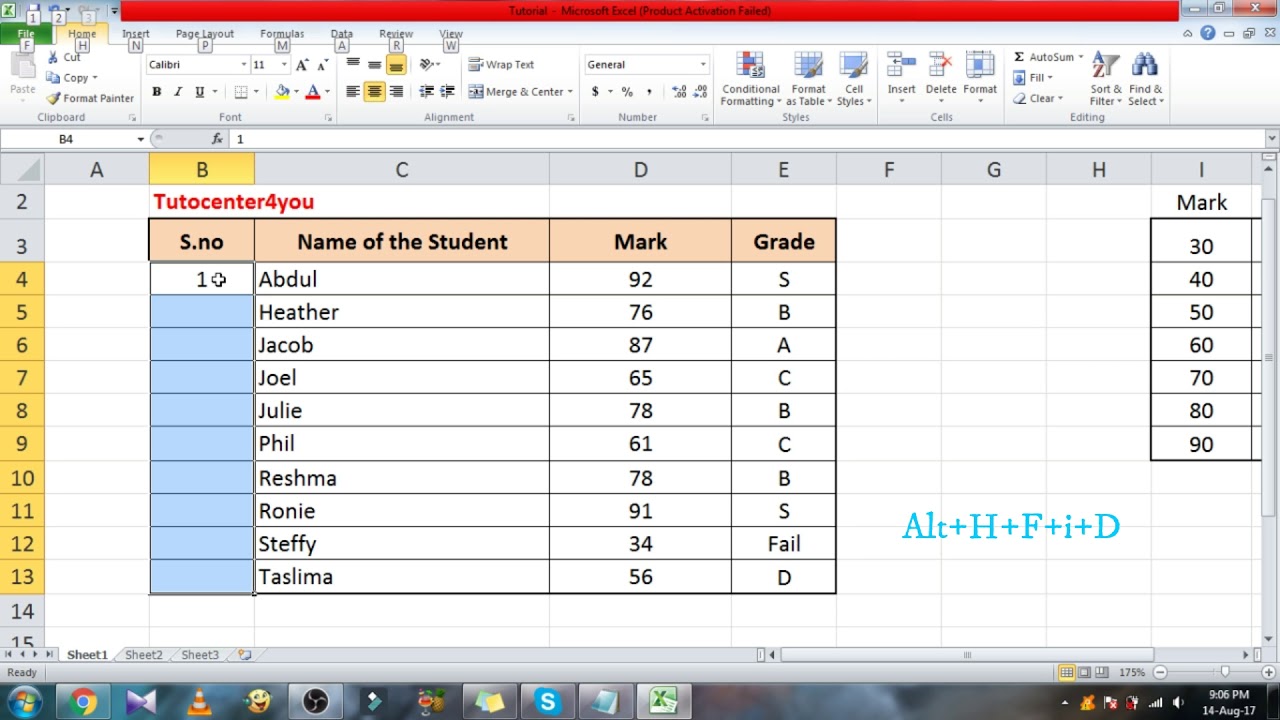Viewport: 1280px width, 720px height.
Task: Open the Insert ribbon tab
Action: point(135,34)
